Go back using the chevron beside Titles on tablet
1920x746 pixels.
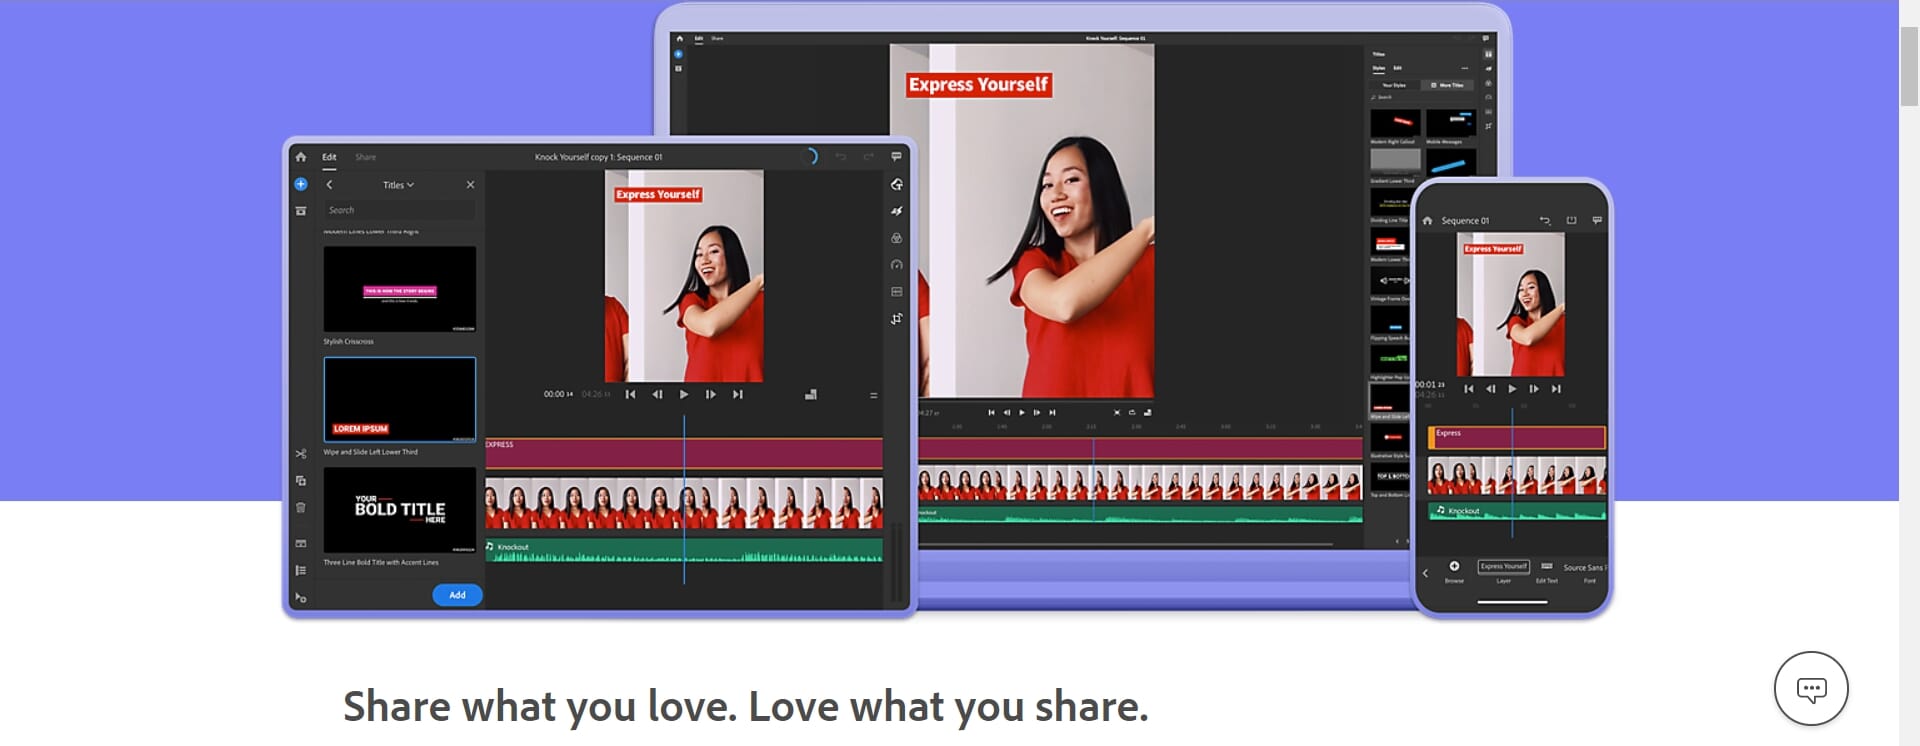pyautogui.click(x=329, y=185)
